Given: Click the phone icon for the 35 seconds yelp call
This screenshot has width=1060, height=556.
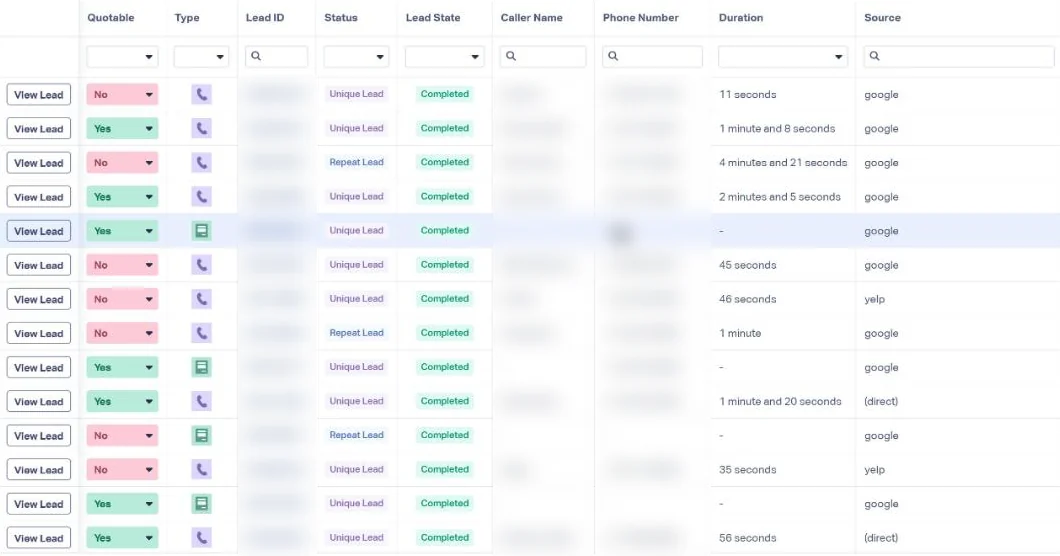Looking at the screenshot, I should (x=201, y=469).
